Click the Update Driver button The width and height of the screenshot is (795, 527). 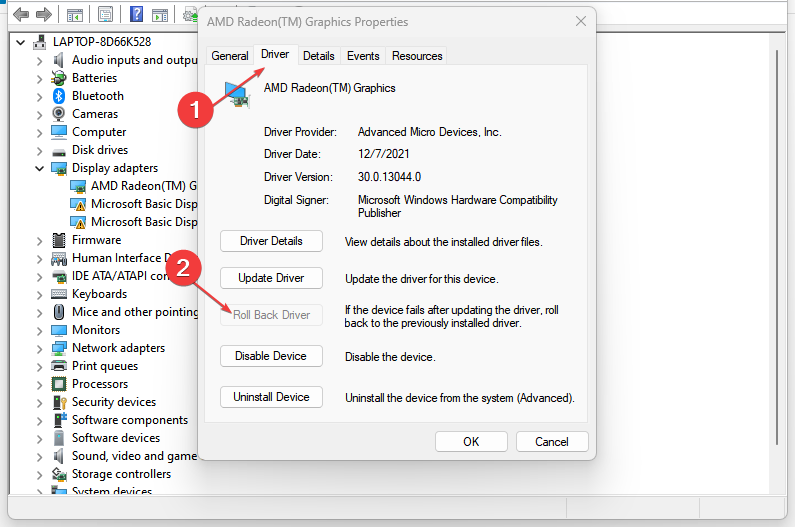pos(271,278)
